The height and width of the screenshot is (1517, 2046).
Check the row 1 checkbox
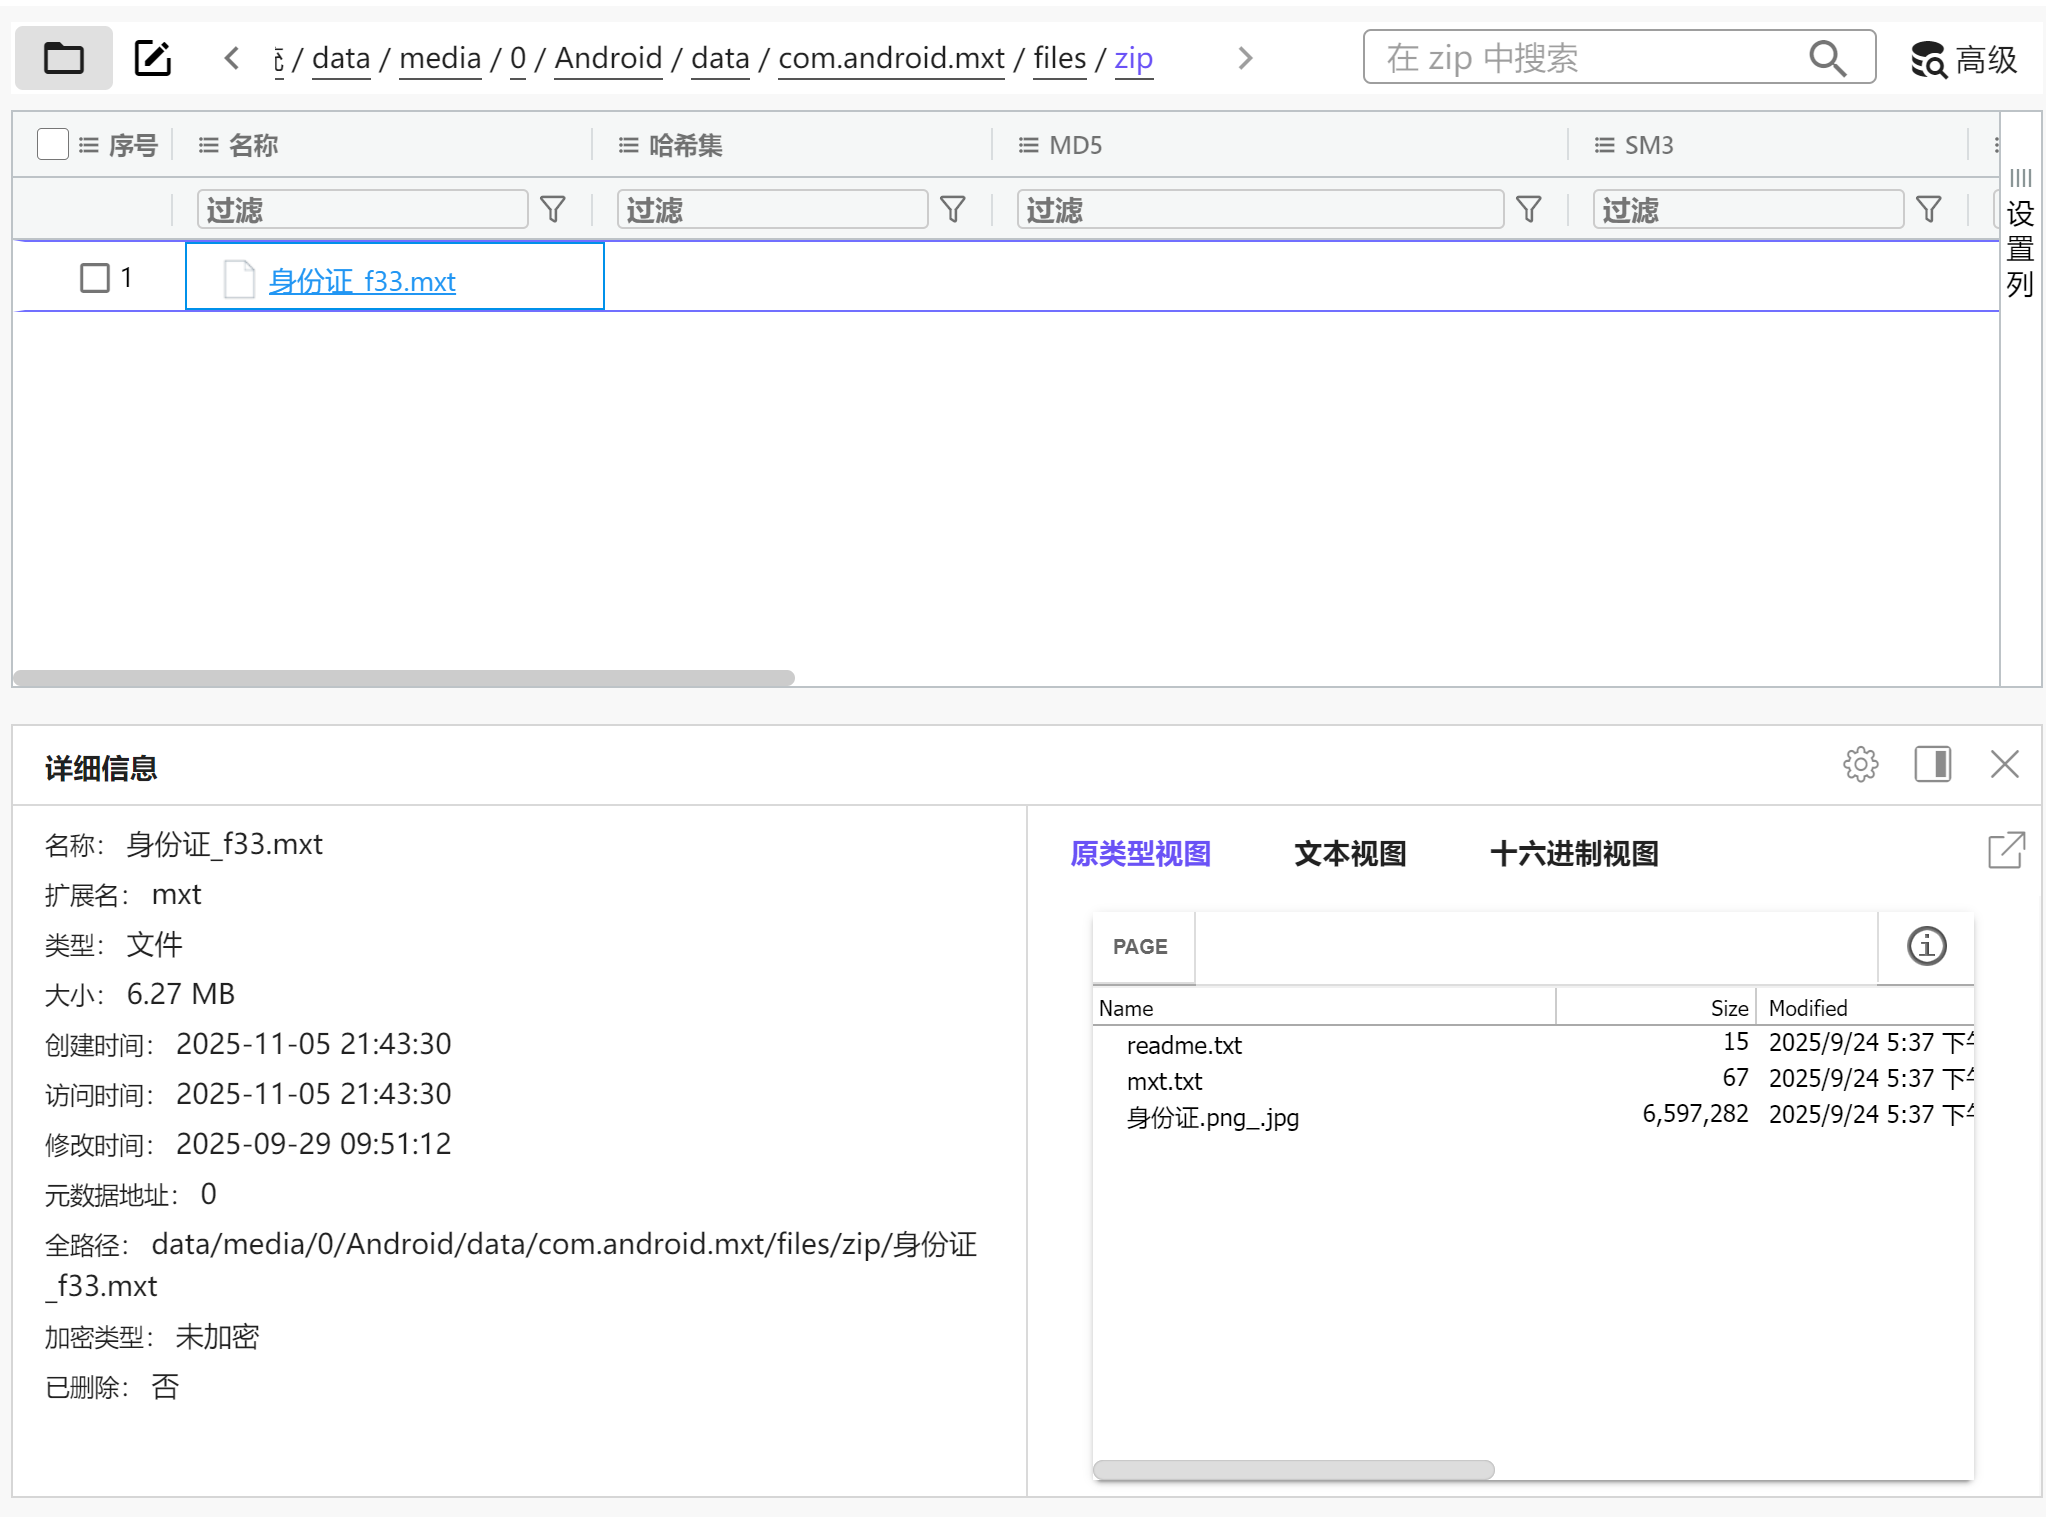tap(95, 278)
